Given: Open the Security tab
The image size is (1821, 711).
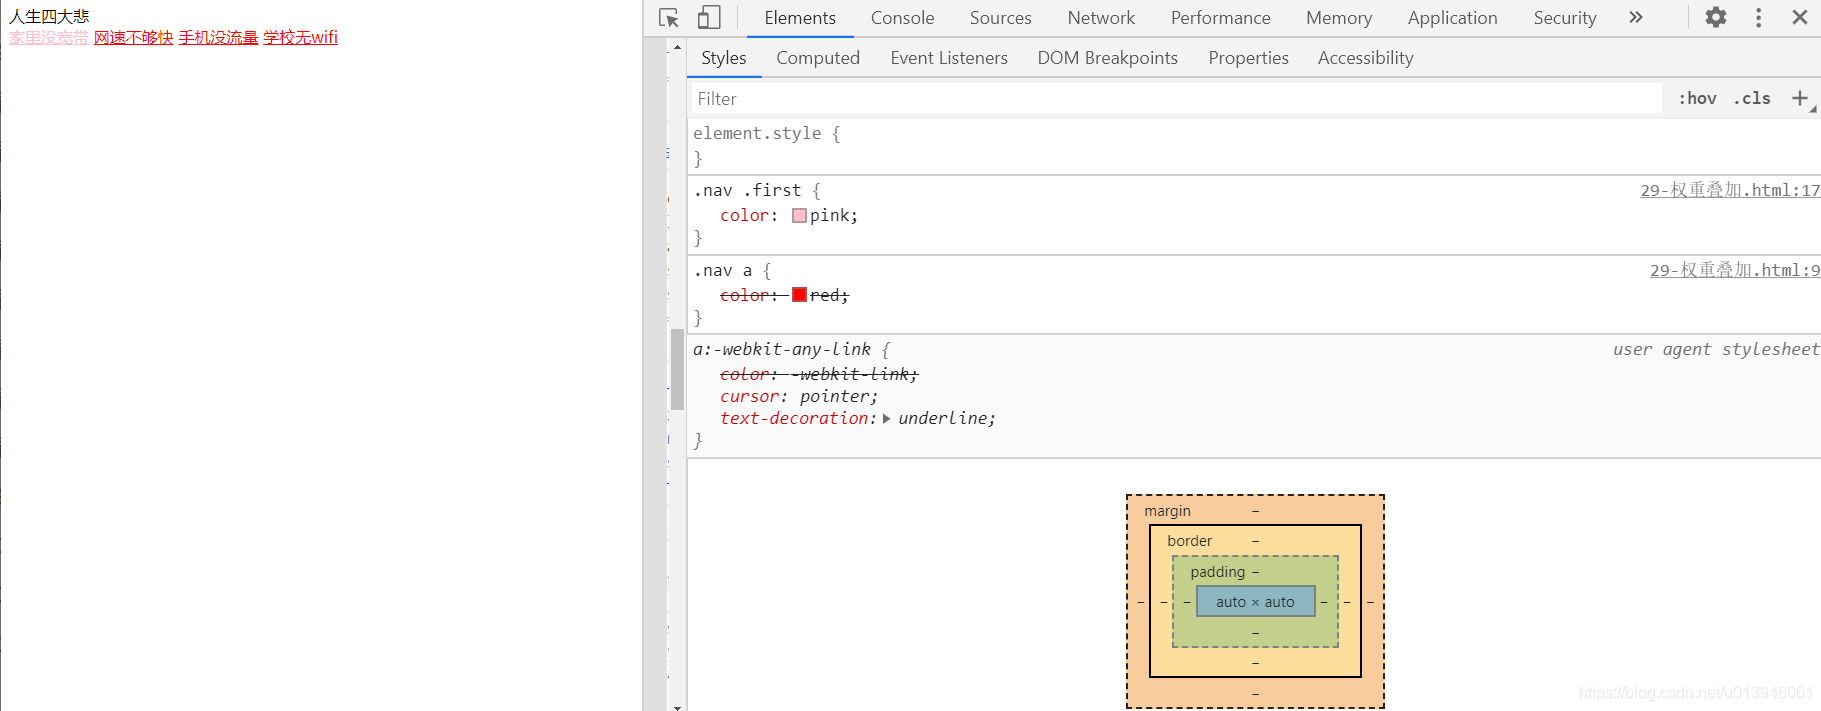Looking at the screenshot, I should (x=1564, y=18).
